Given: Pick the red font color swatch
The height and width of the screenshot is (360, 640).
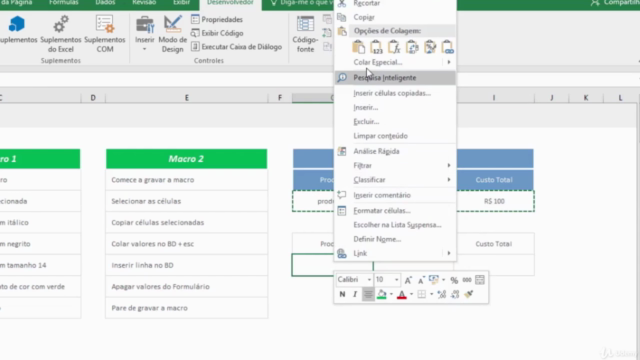Looking at the screenshot, I should pos(402,294).
